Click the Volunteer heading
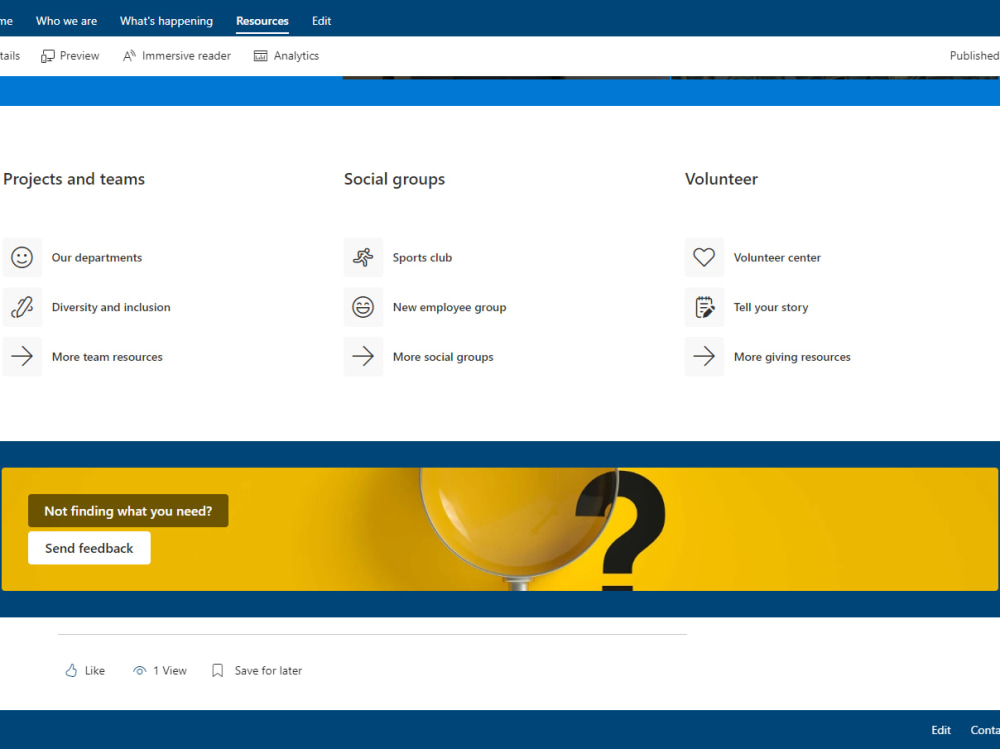The image size is (1000, 749). [x=721, y=179]
